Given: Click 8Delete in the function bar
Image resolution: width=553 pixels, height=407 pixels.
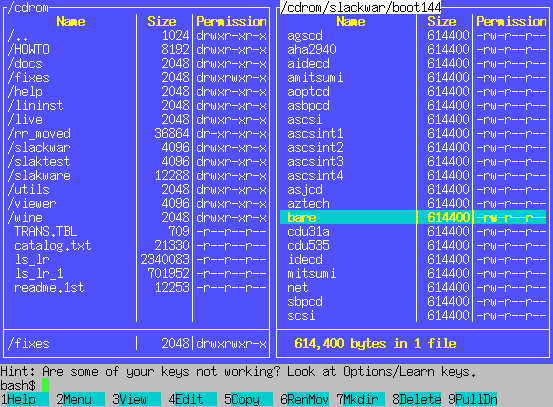Looking at the screenshot, I should click(417, 399).
